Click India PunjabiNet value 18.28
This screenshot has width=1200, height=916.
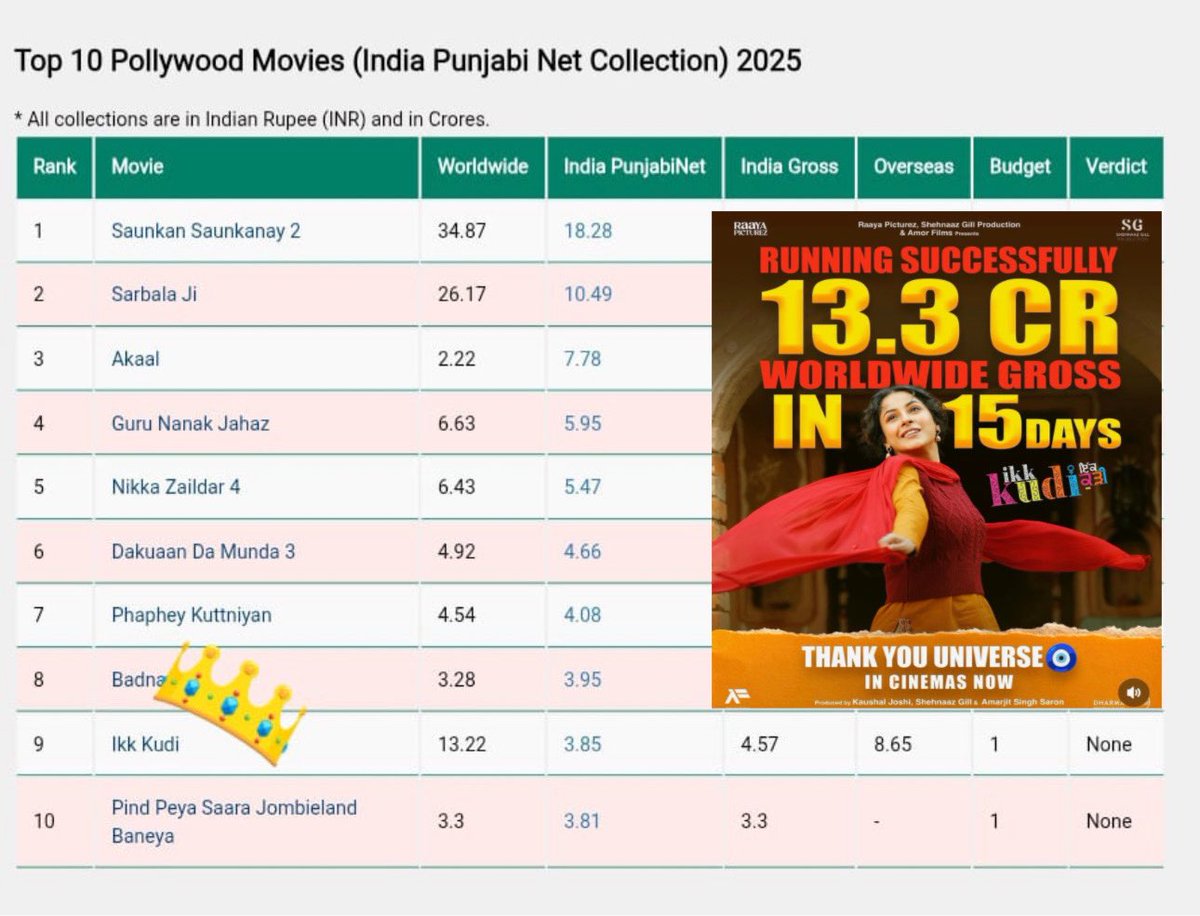(588, 231)
